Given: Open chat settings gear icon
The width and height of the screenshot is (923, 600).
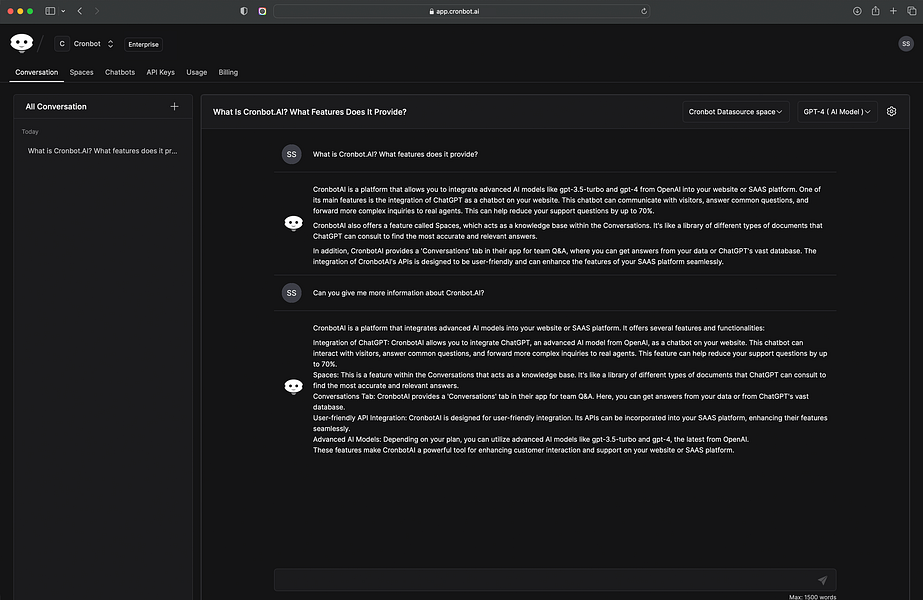Looking at the screenshot, I should point(891,111).
